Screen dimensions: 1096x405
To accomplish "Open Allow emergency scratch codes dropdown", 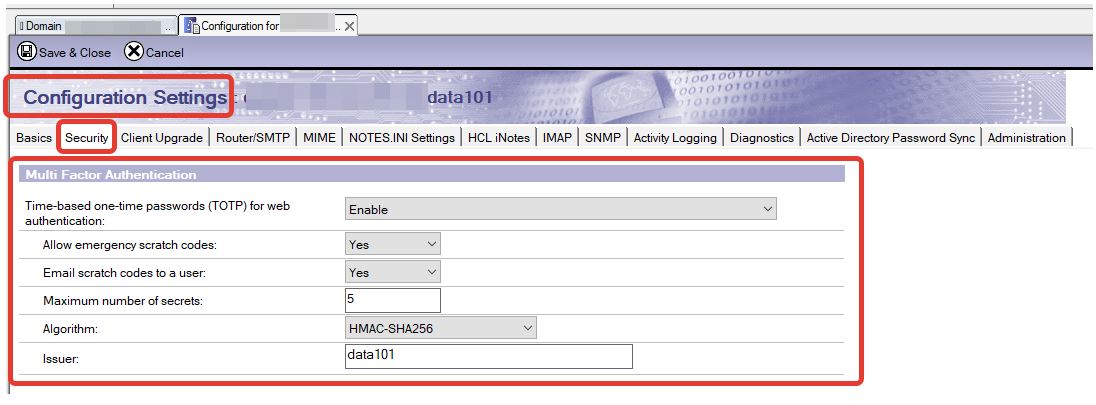I will (x=392, y=243).
